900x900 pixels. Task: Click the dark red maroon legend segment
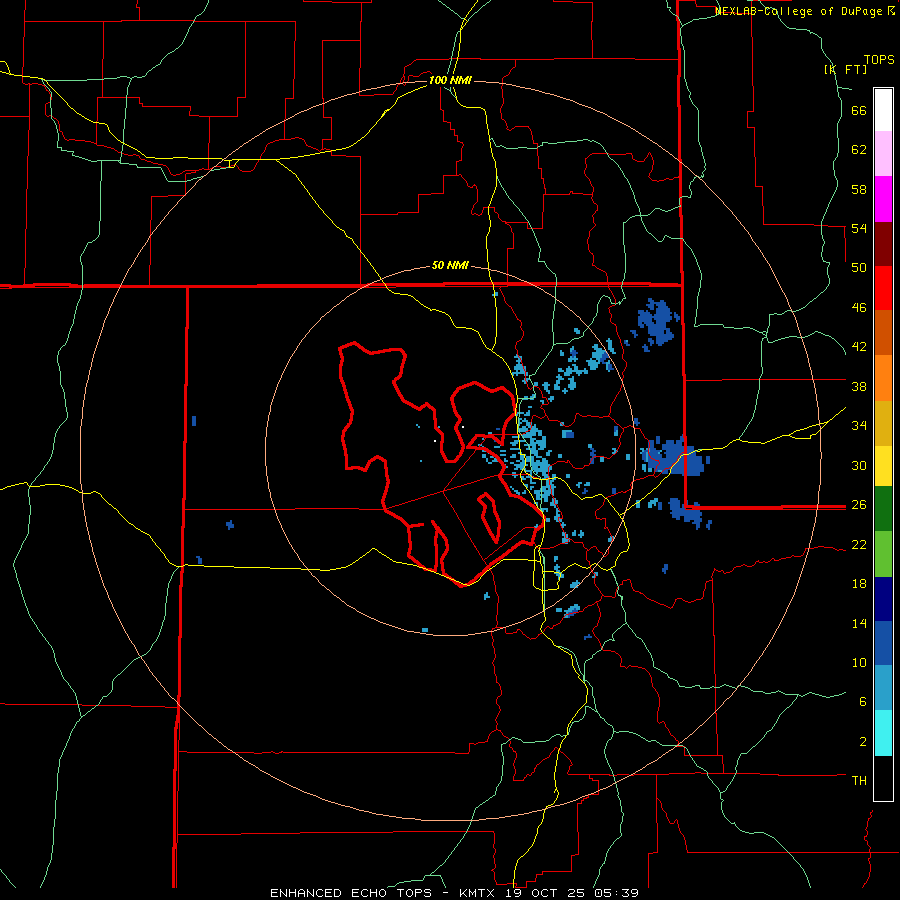pyautogui.click(x=883, y=244)
